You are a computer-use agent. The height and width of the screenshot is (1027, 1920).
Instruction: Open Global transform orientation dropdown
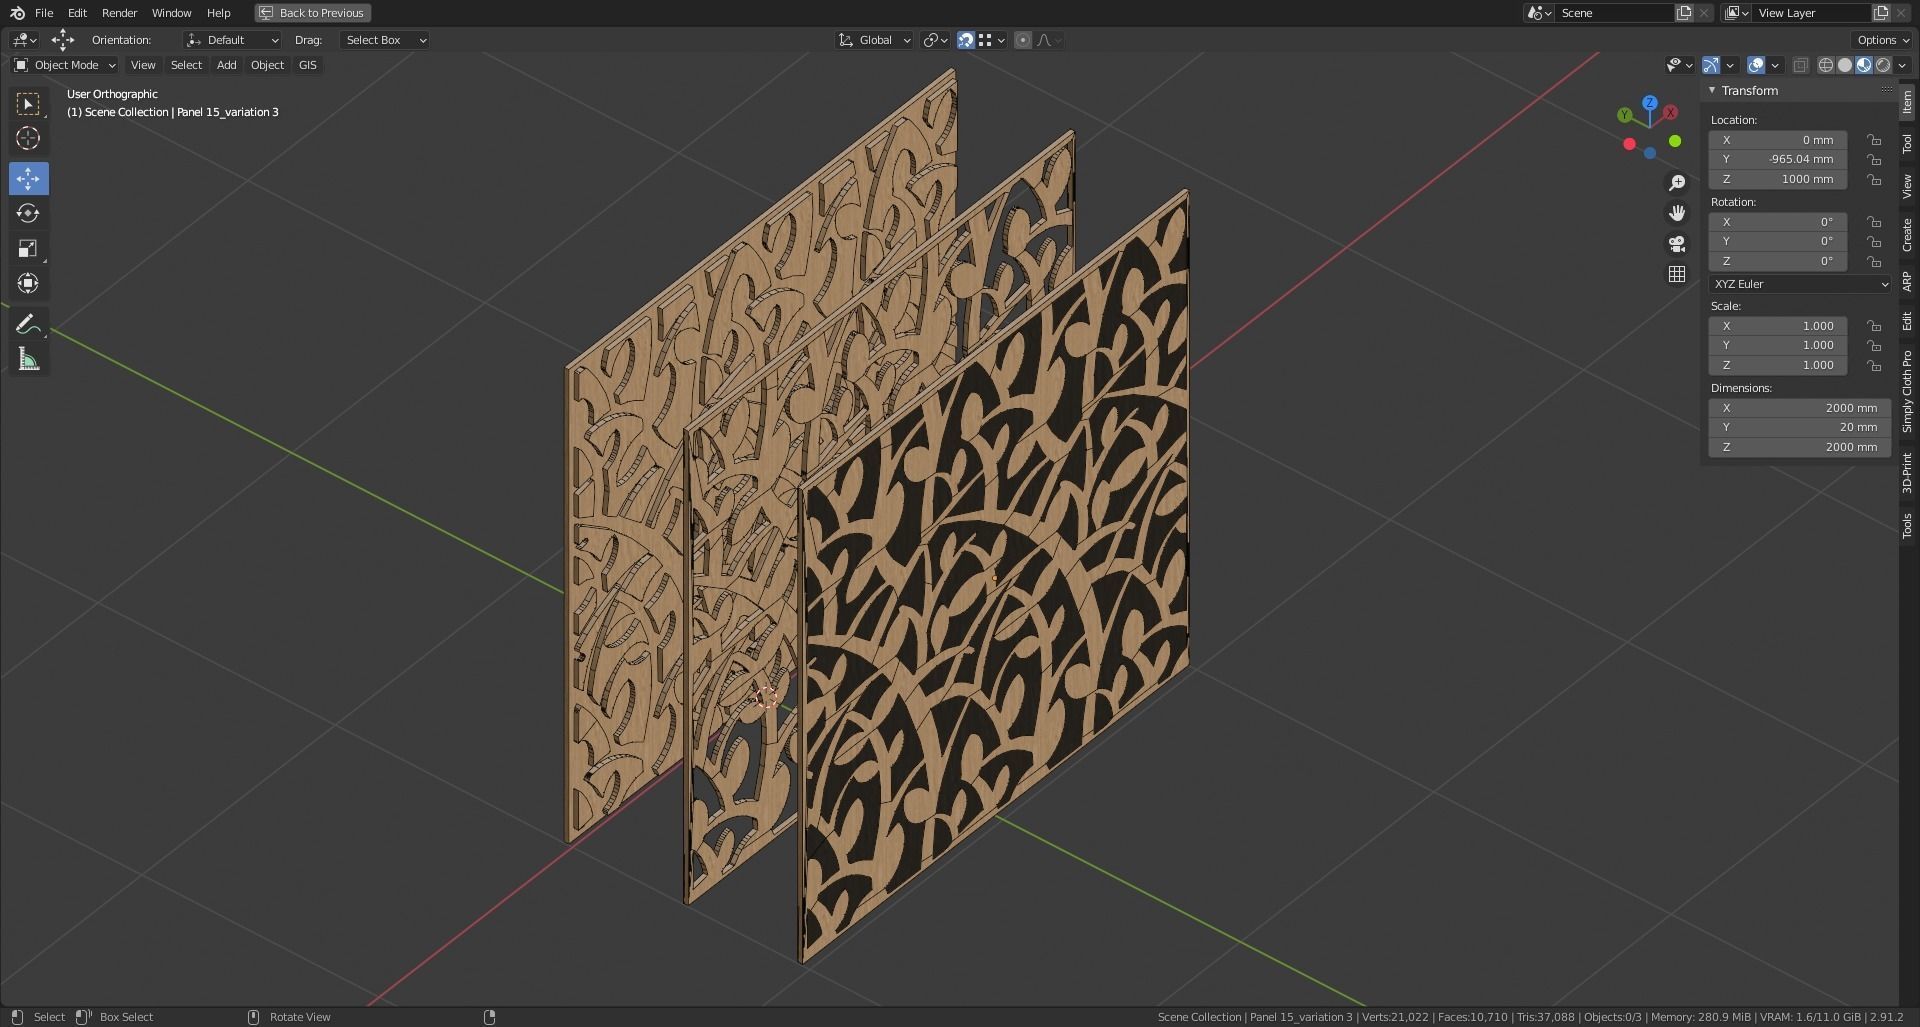874,40
